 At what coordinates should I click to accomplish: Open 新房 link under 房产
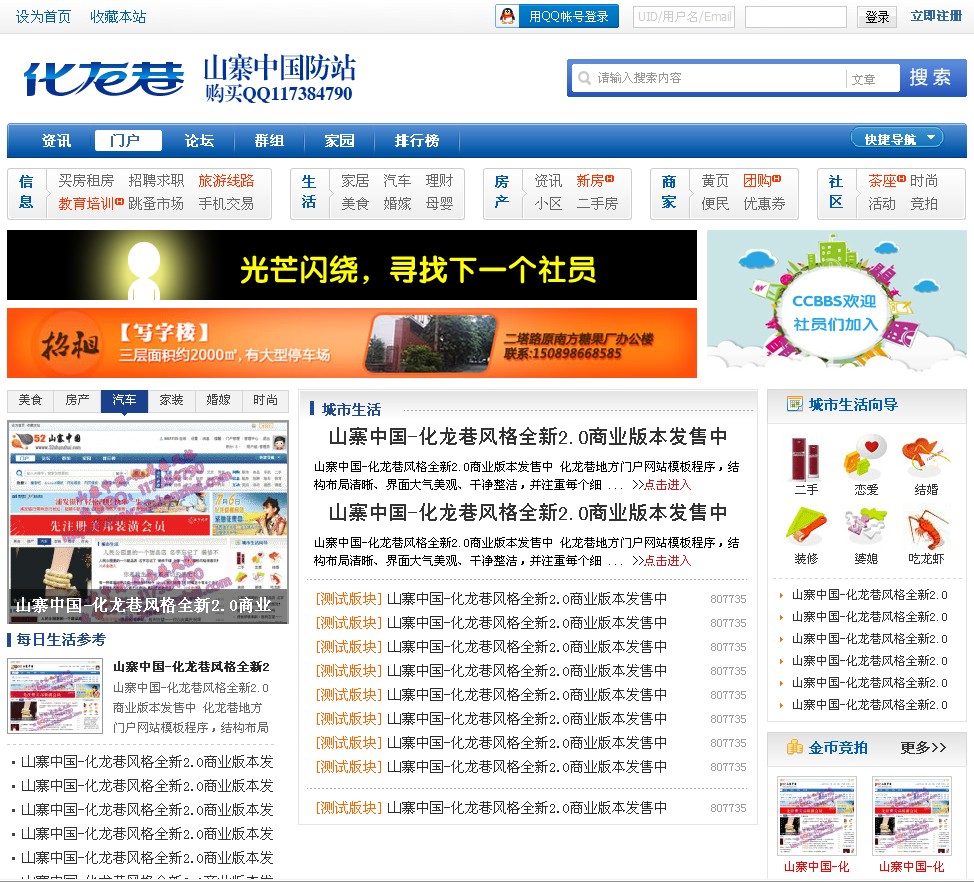(x=590, y=181)
